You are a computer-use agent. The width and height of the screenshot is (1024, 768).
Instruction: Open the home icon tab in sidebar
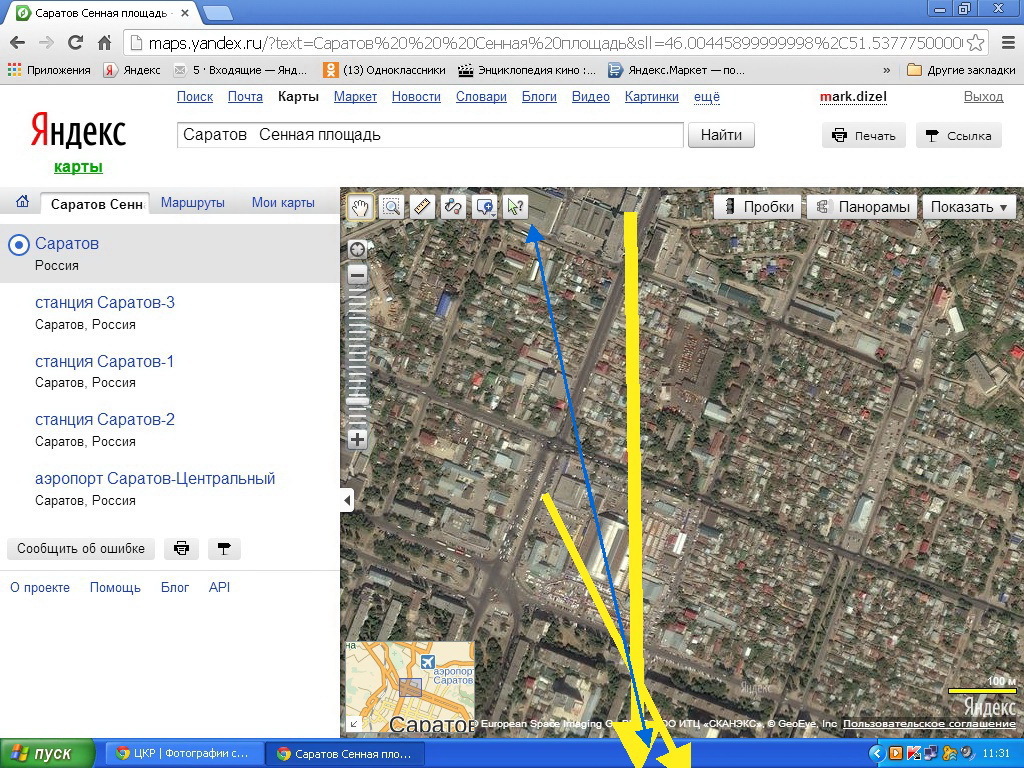22,202
